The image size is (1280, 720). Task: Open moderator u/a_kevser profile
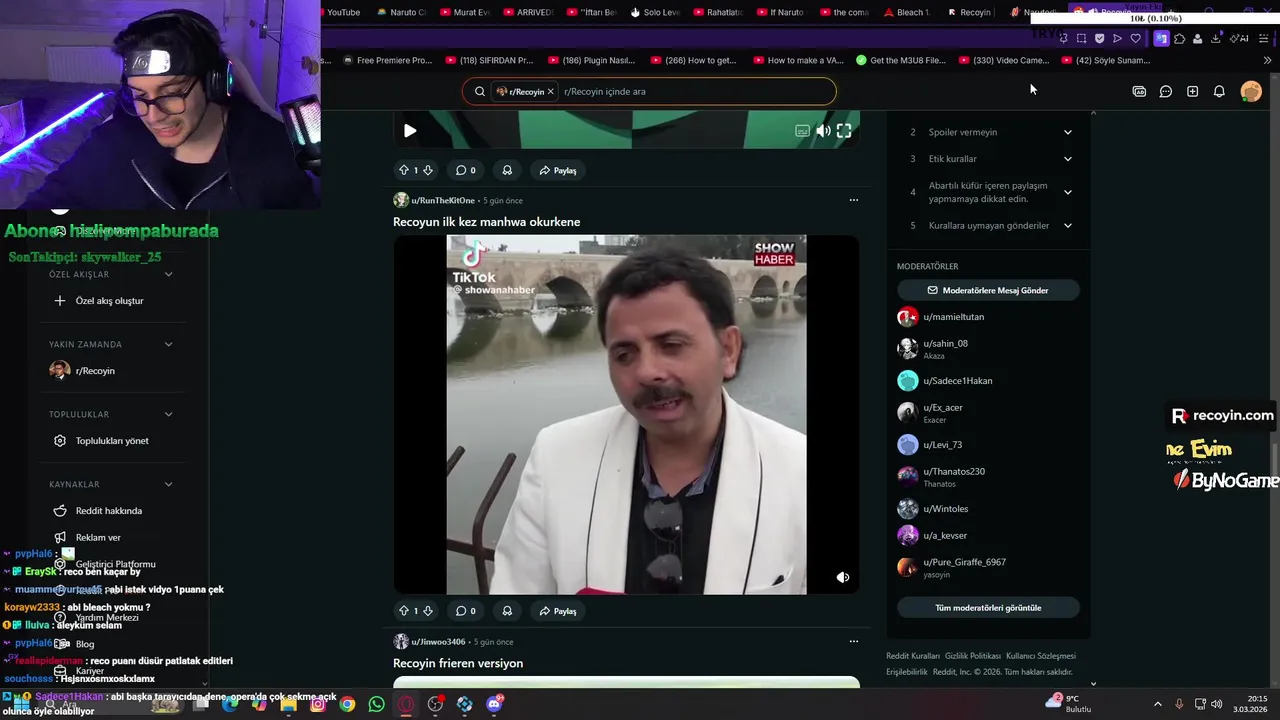pos(945,535)
